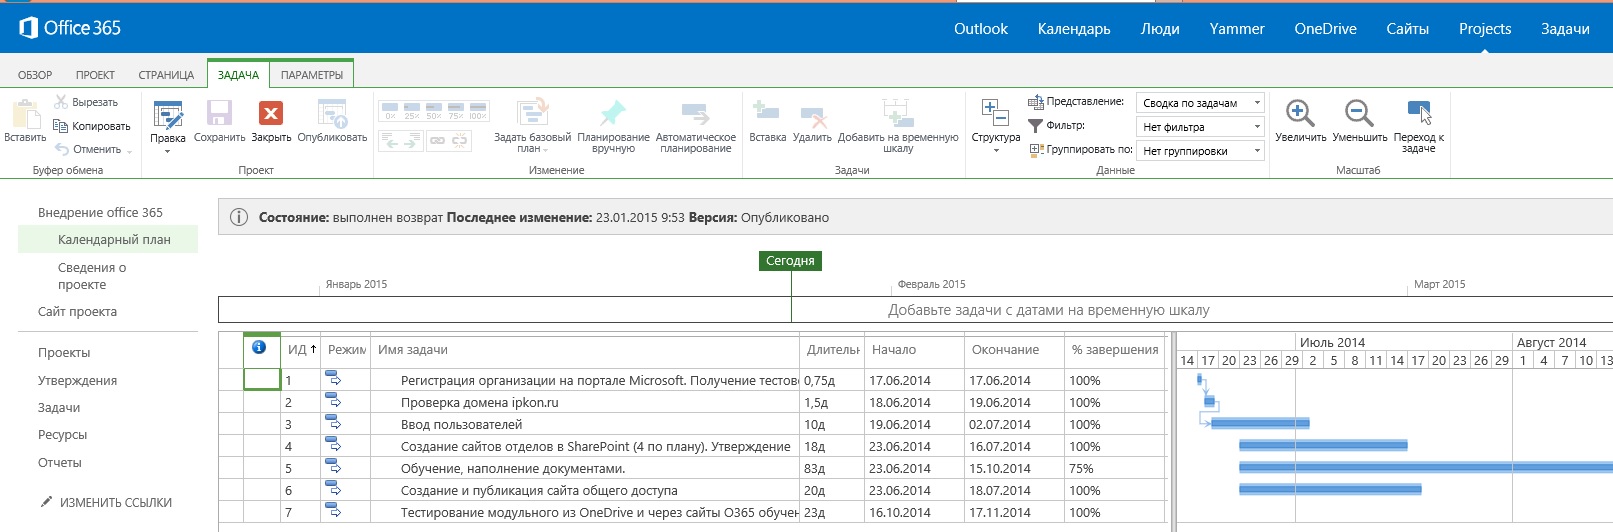The height and width of the screenshot is (532, 1613).
Task: Click the Начало column header
Action: click(x=914, y=349)
